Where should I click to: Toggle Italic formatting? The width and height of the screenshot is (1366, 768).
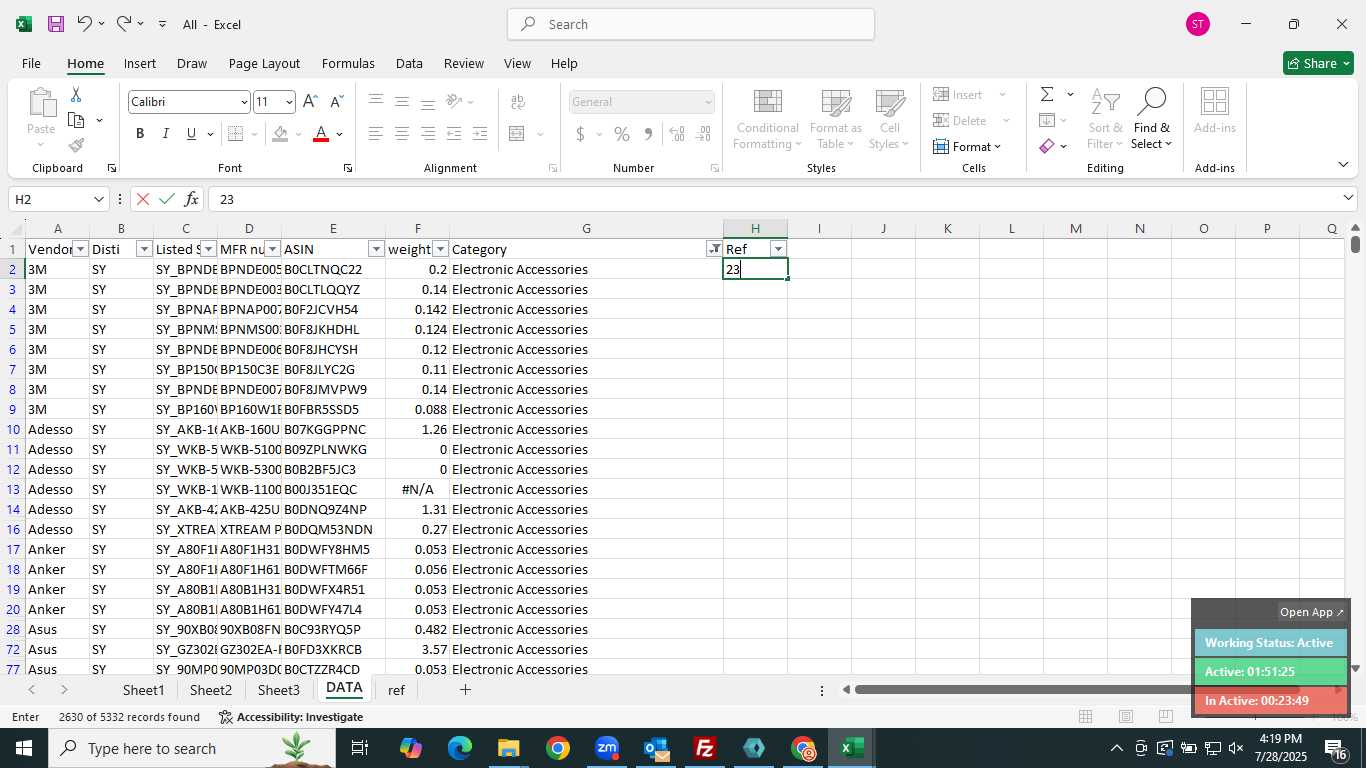165,134
